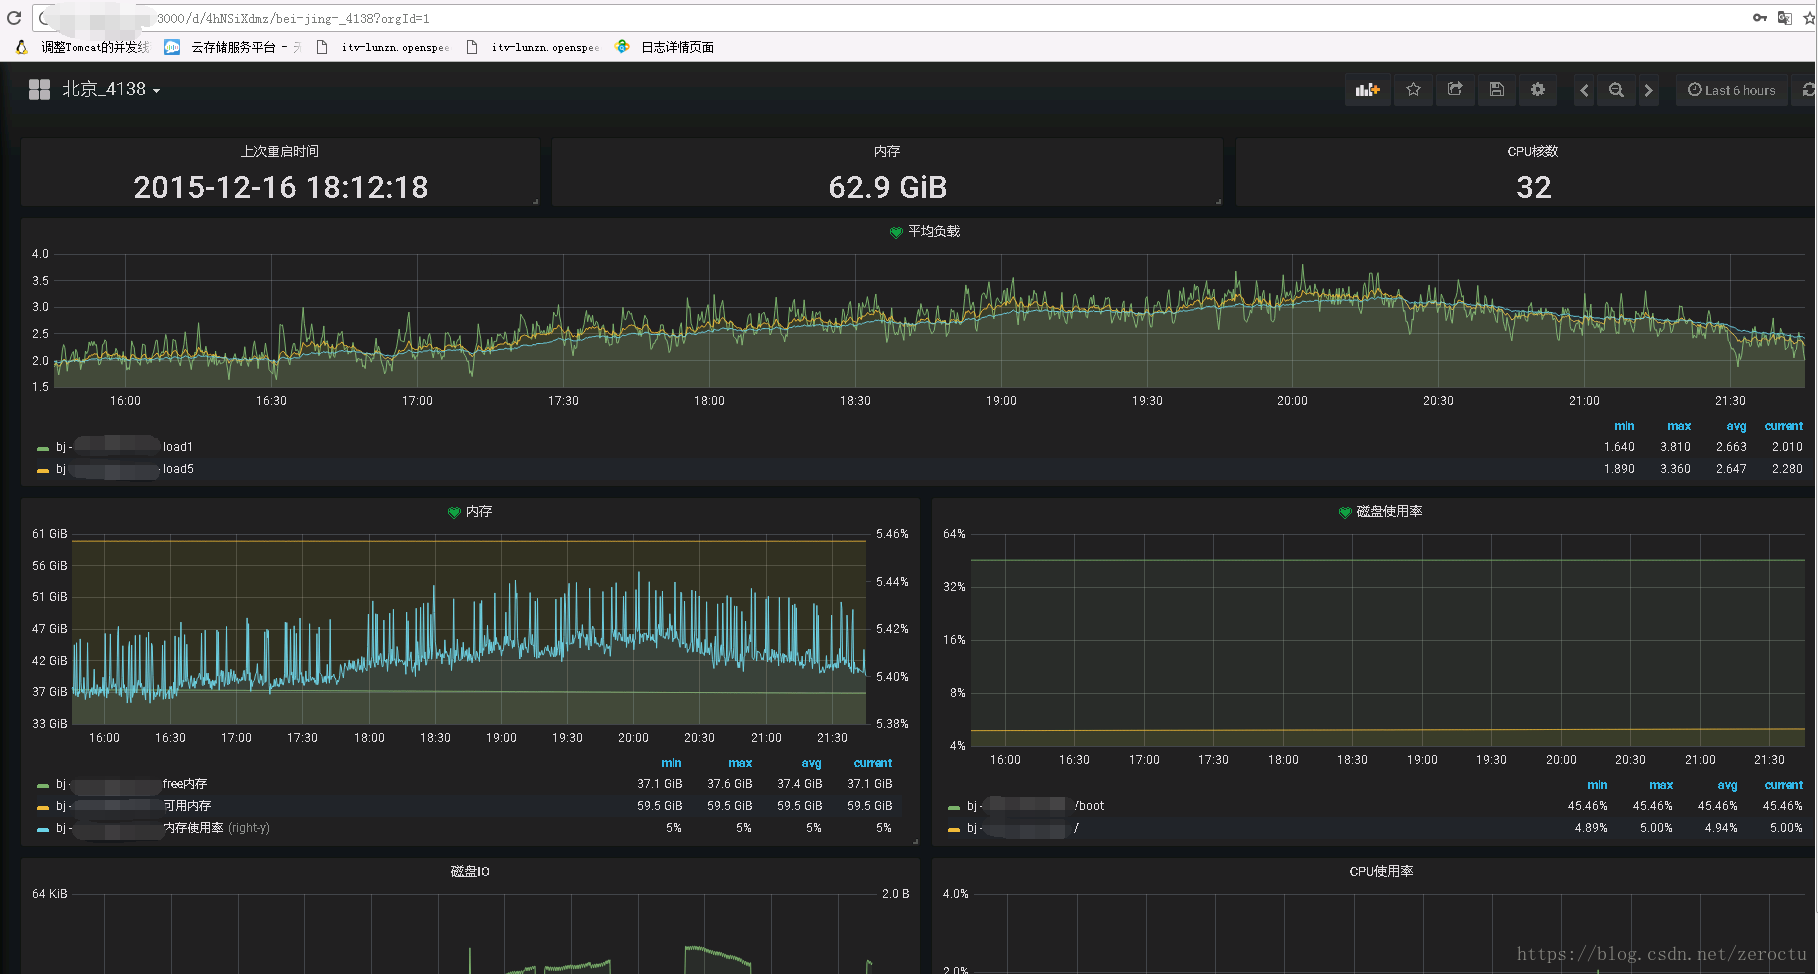The image size is (1818, 974).
Task: Select the 62.9 GiB memory value
Action: (887, 187)
